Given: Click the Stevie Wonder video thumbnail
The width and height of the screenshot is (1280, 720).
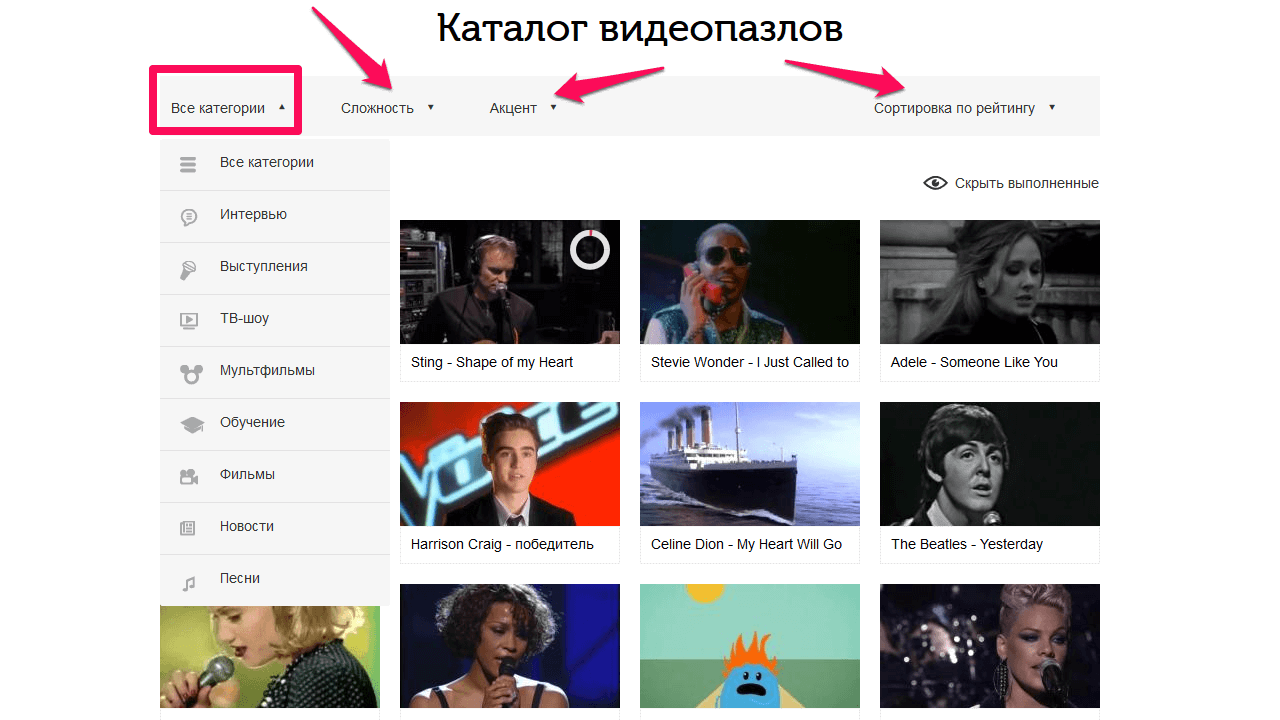Looking at the screenshot, I should [x=750, y=282].
